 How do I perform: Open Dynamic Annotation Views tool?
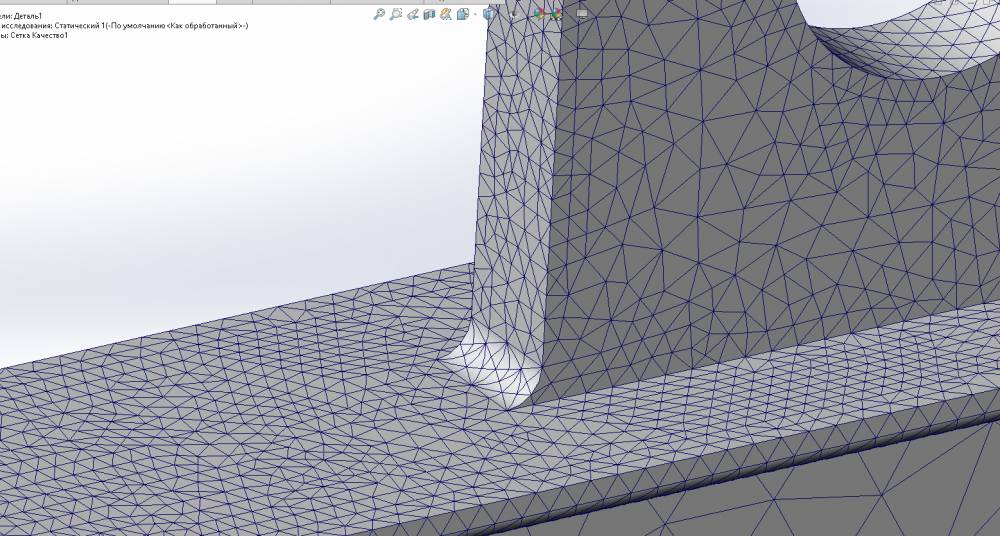click(446, 14)
